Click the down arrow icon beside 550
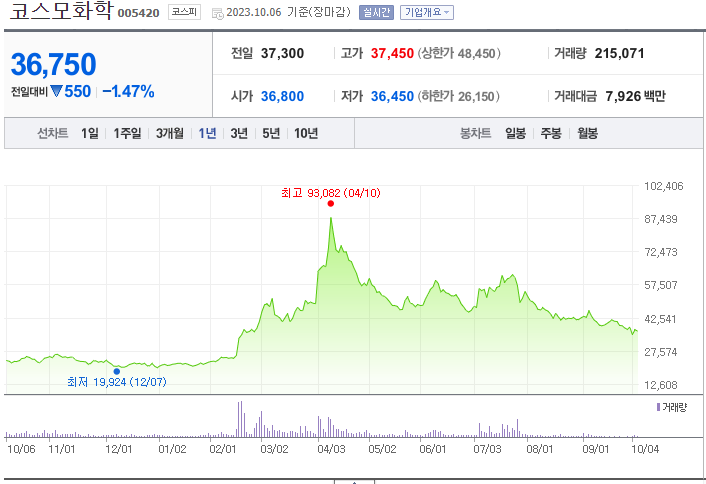The height and width of the screenshot is (484, 706). coord(56,91)
